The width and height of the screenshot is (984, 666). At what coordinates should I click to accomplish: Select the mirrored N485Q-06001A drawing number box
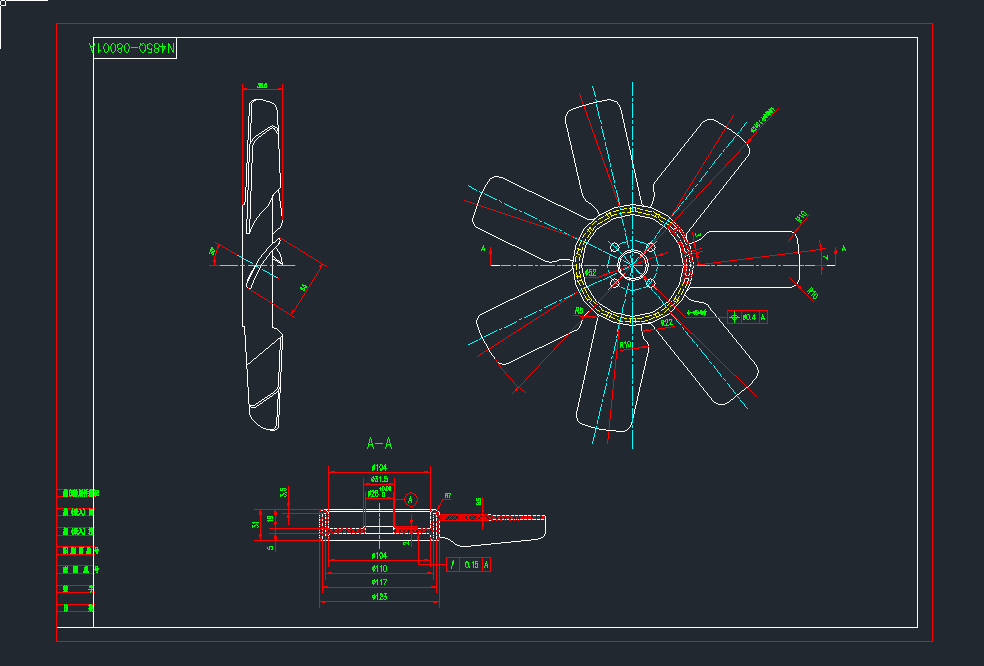[x=133, y=48]
